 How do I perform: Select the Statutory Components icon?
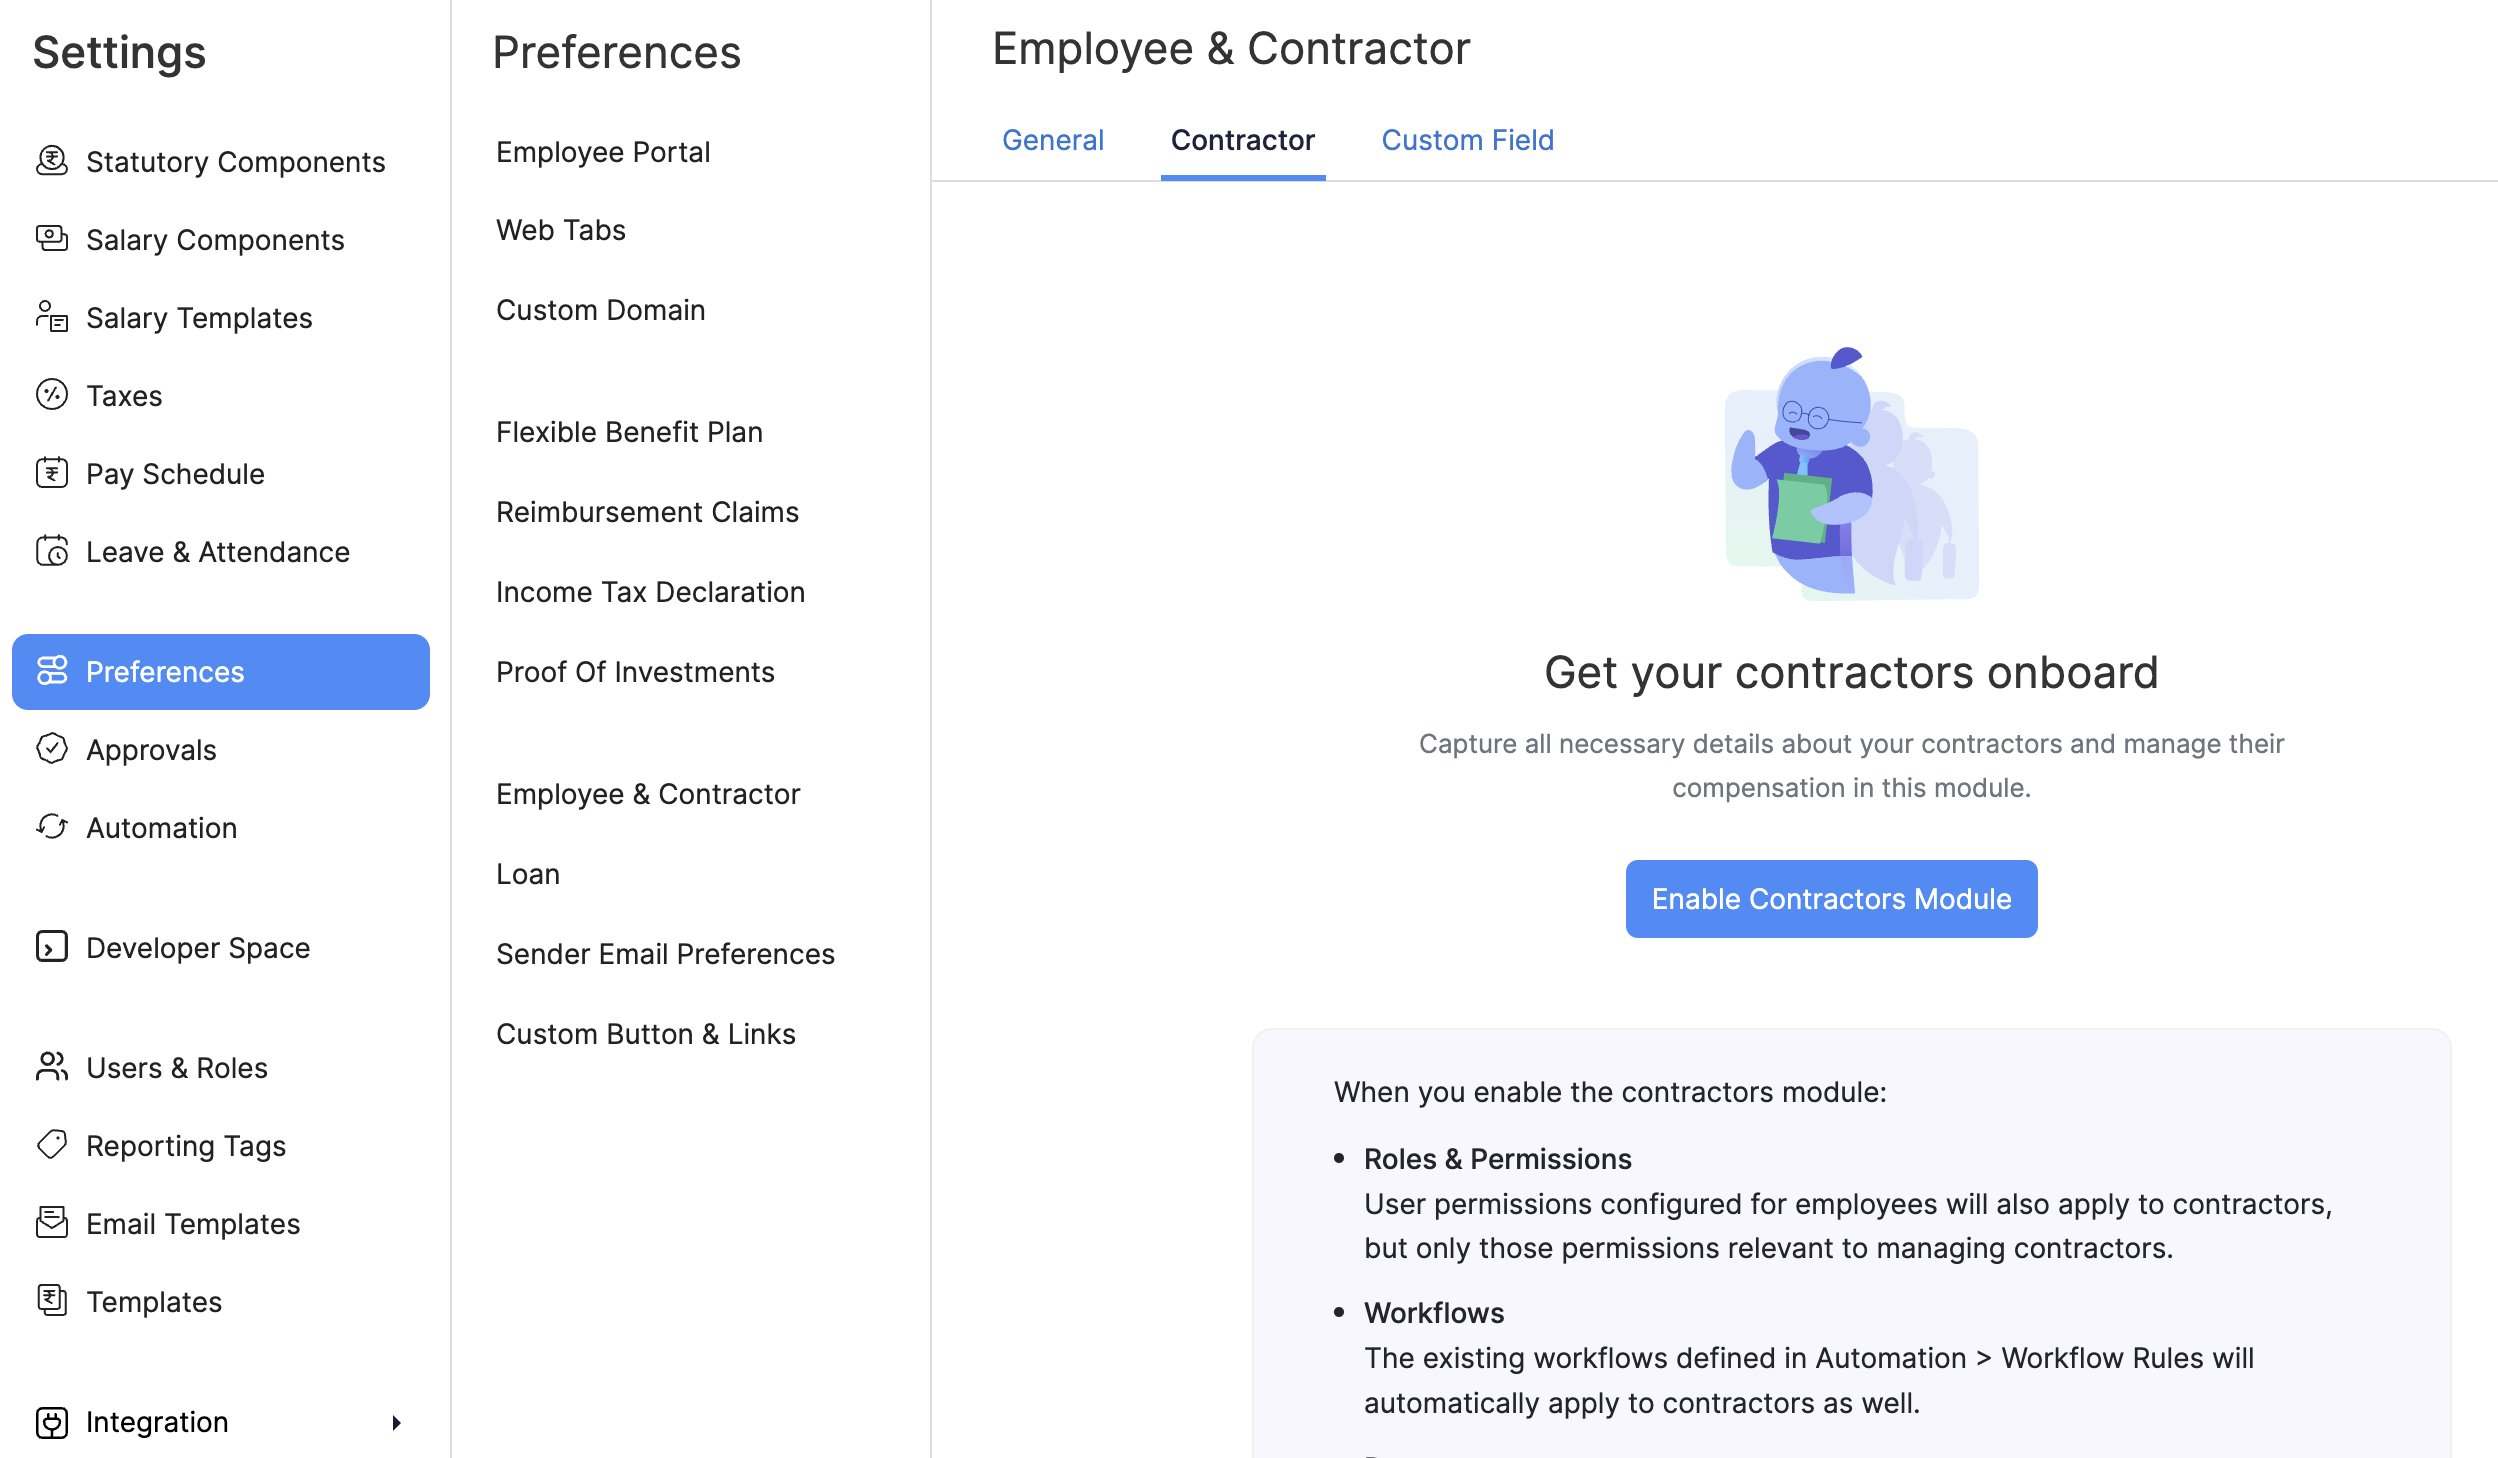[52, 160]
